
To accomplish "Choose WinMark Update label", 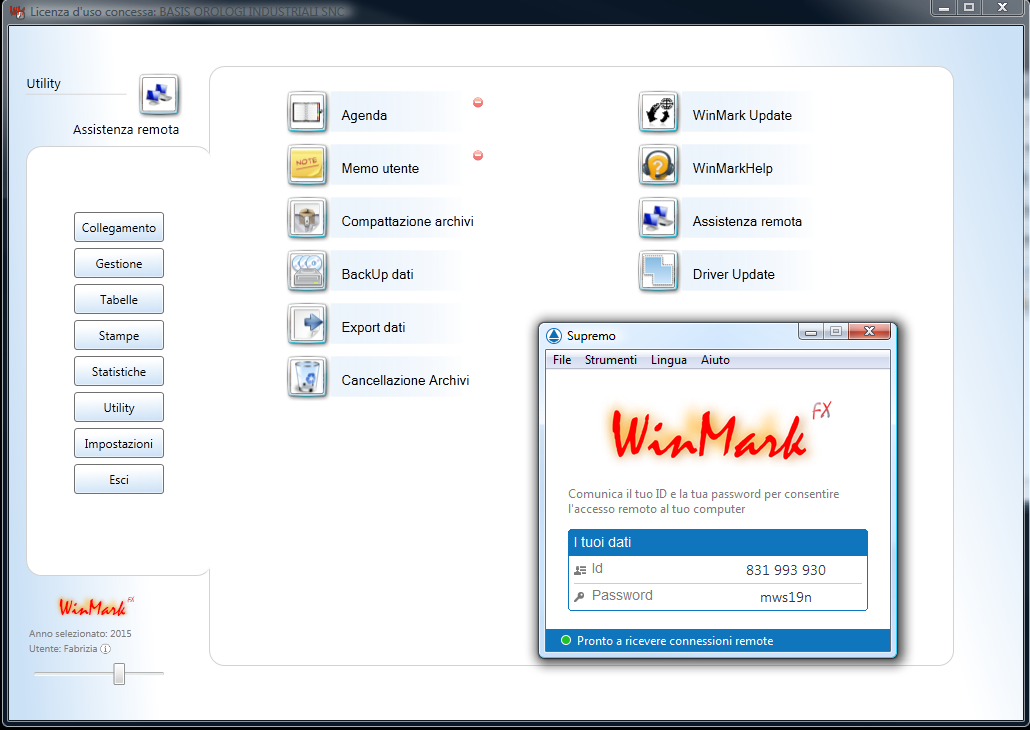I will [x=742, y=116].
